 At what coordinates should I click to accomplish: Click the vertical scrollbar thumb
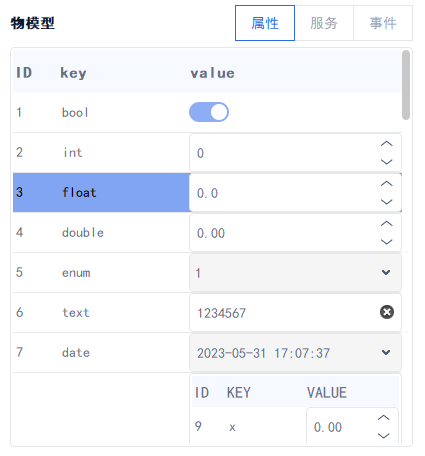coord(406,85)
